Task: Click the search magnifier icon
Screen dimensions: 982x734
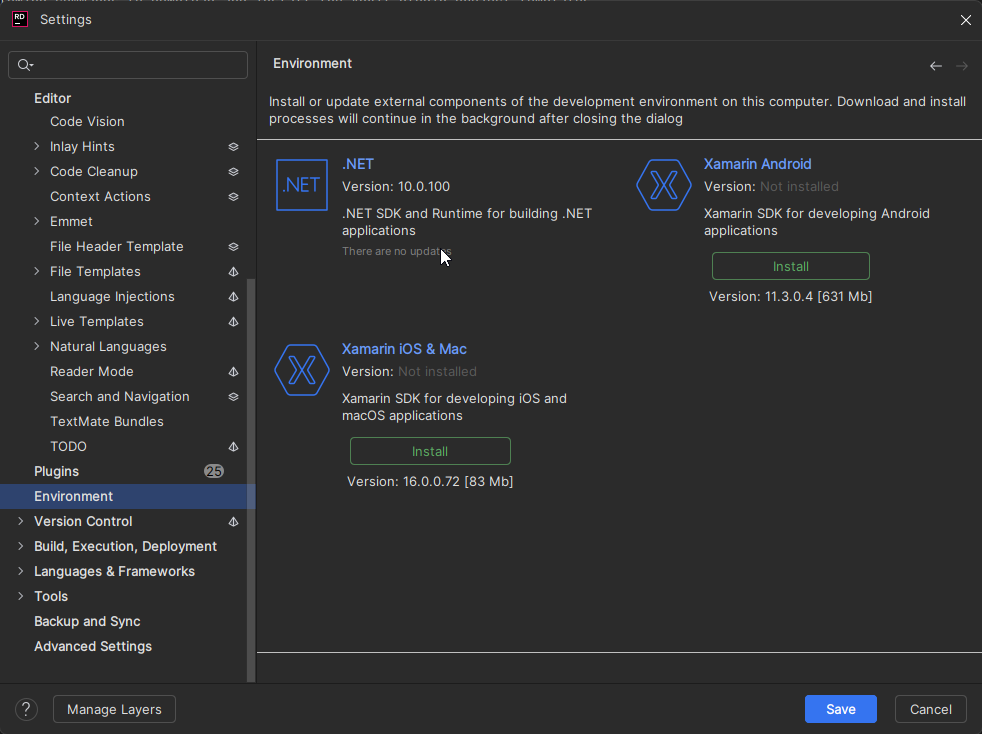Action: click(x=25, y=65)
